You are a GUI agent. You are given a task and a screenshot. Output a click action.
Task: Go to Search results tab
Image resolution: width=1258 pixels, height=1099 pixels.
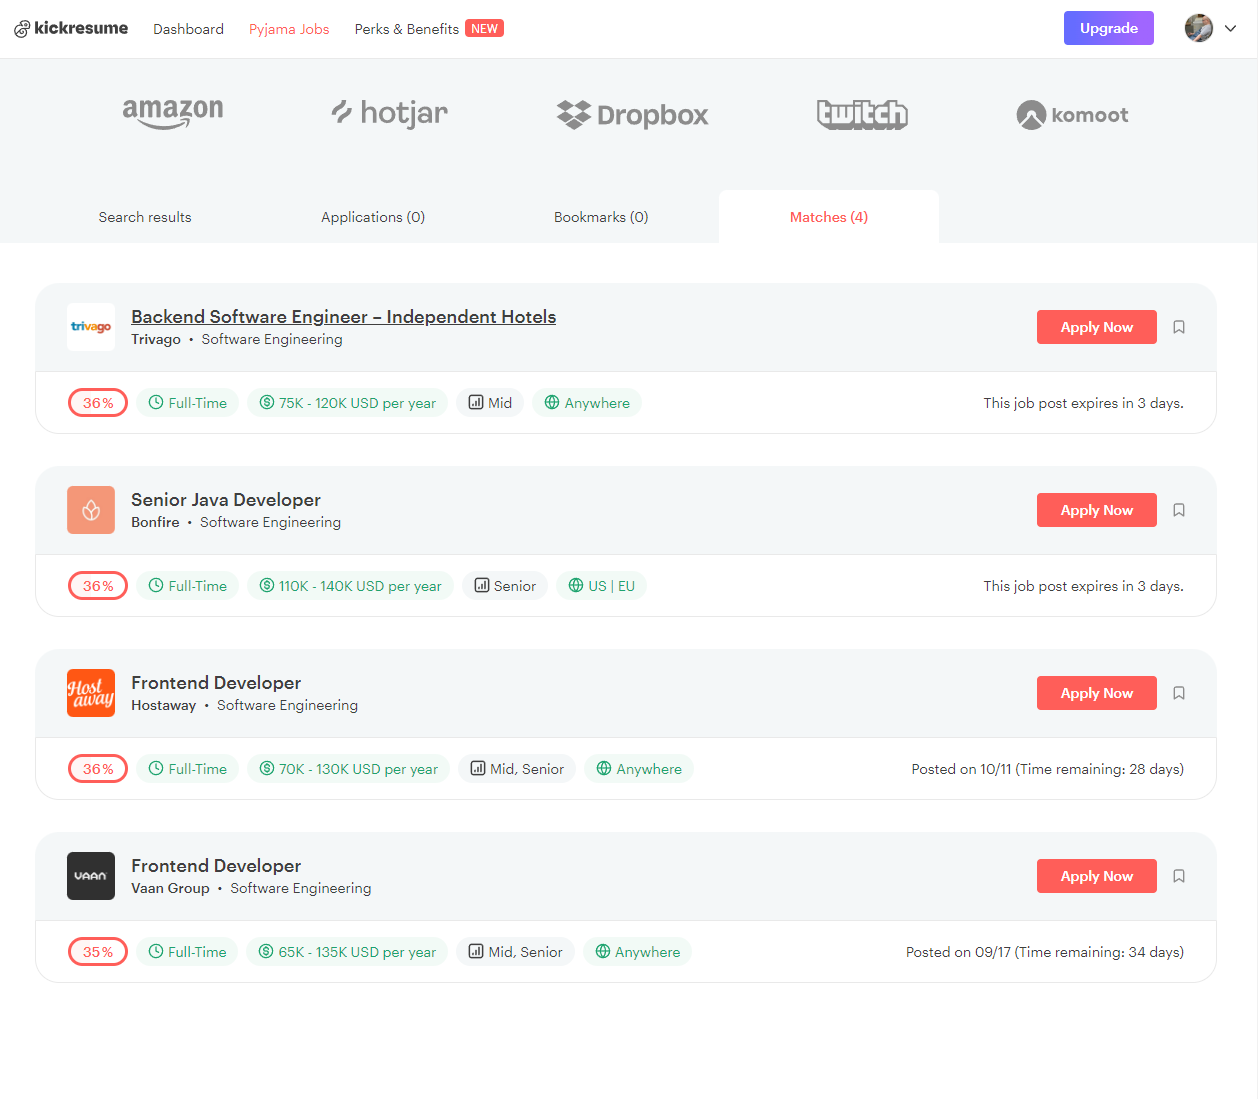pyautogui.click(x=145, y=217)
